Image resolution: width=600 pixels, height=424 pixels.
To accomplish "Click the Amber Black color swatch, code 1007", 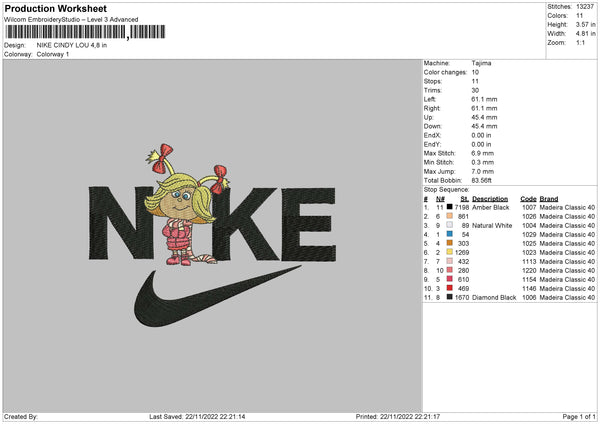I will pos(450,207).
